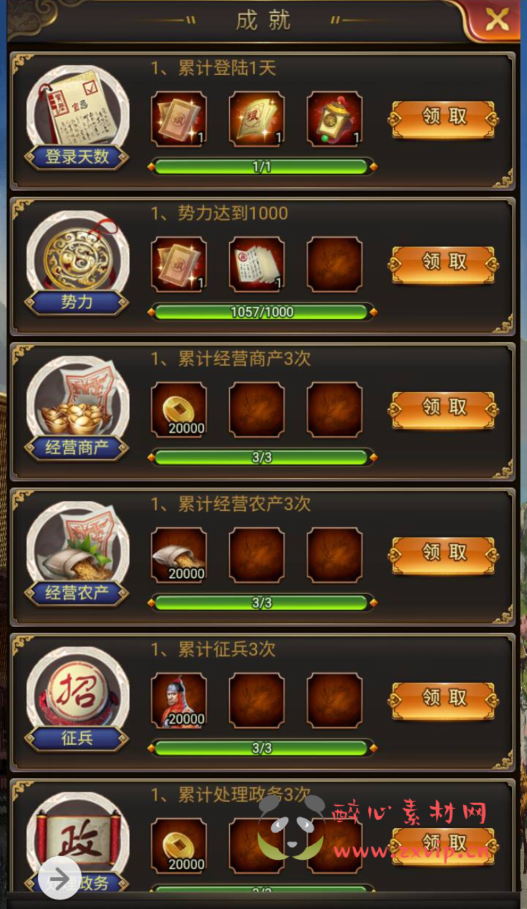
Task: Tap the 势力 jade medallion icon
Action: tap(77, 253)
